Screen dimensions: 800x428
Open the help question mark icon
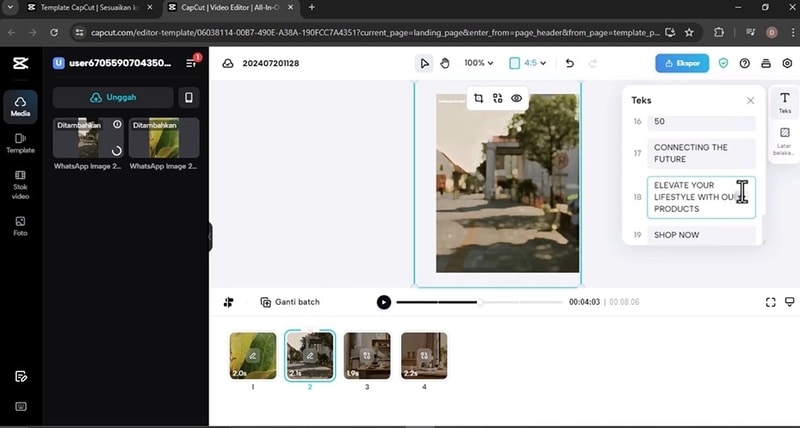(x=744, y=63)
